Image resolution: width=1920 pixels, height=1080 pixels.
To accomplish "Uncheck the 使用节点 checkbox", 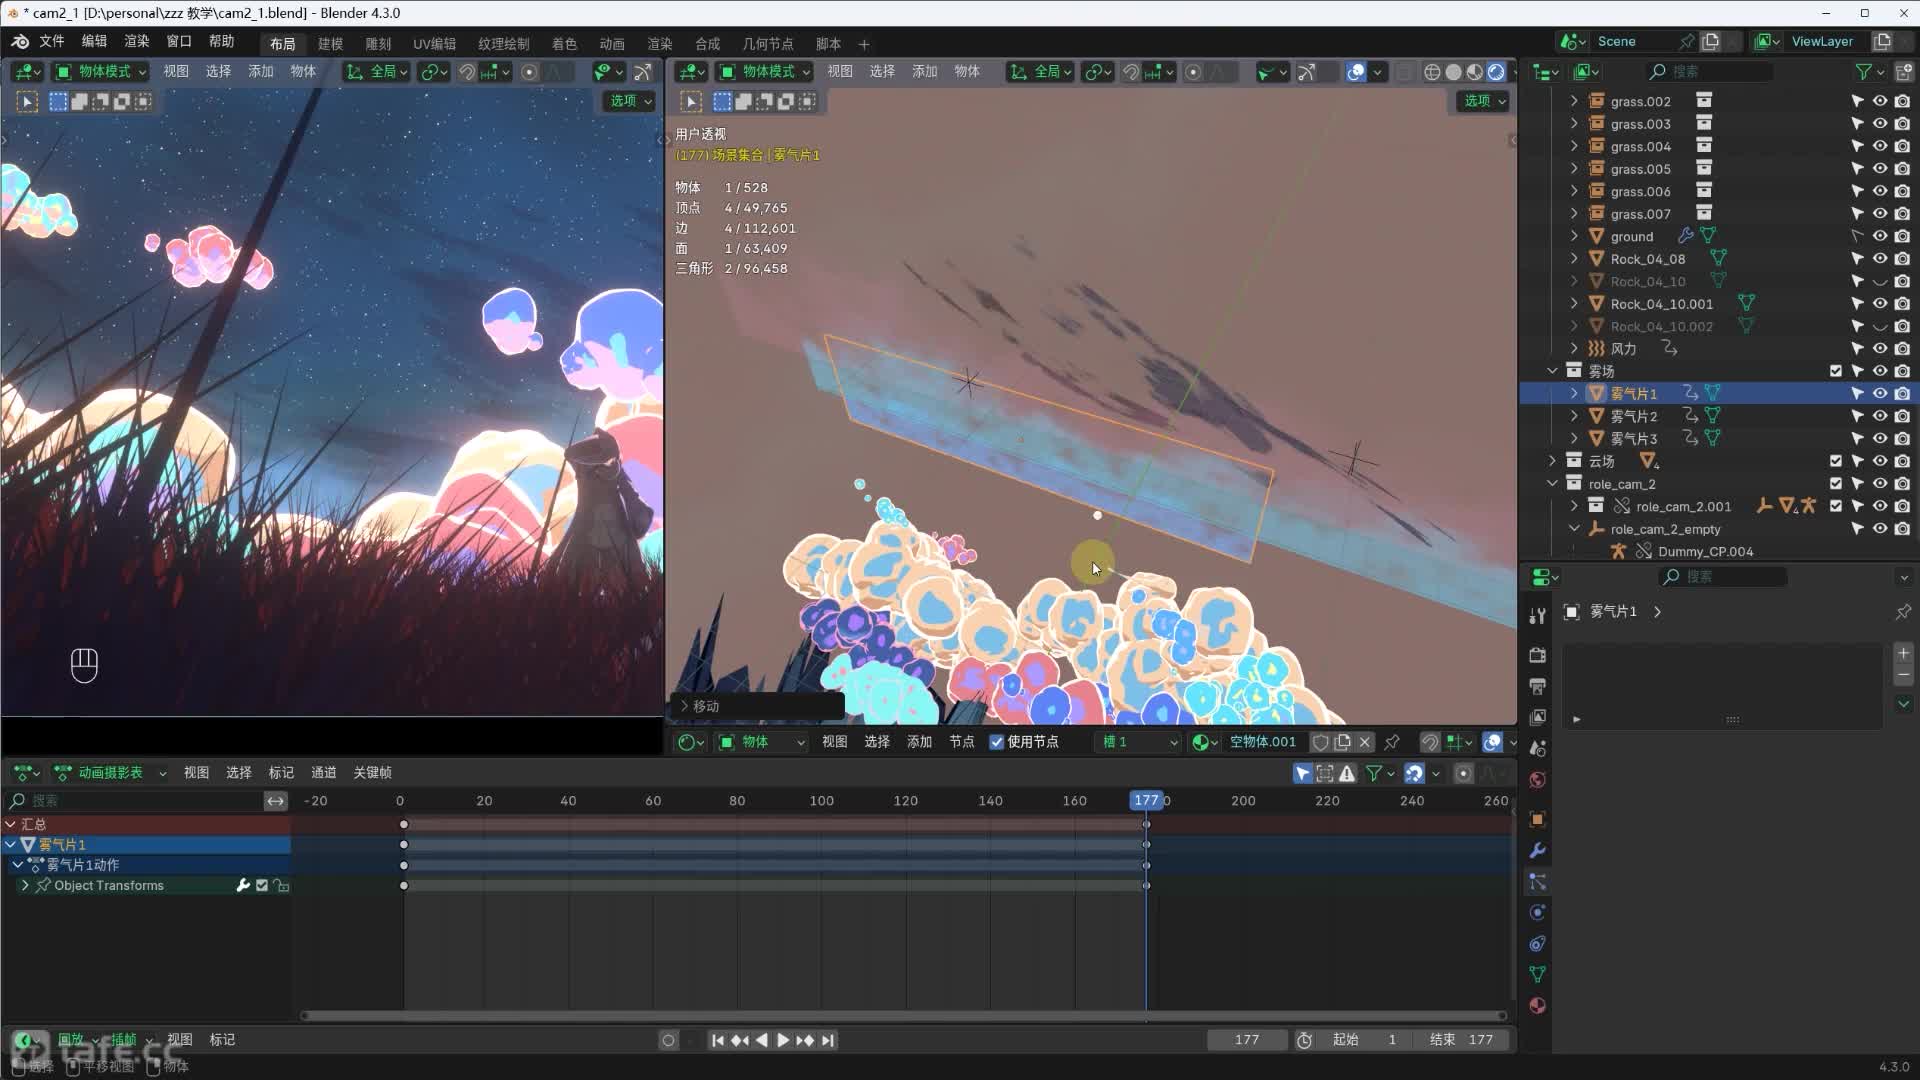I will point(996,742).
